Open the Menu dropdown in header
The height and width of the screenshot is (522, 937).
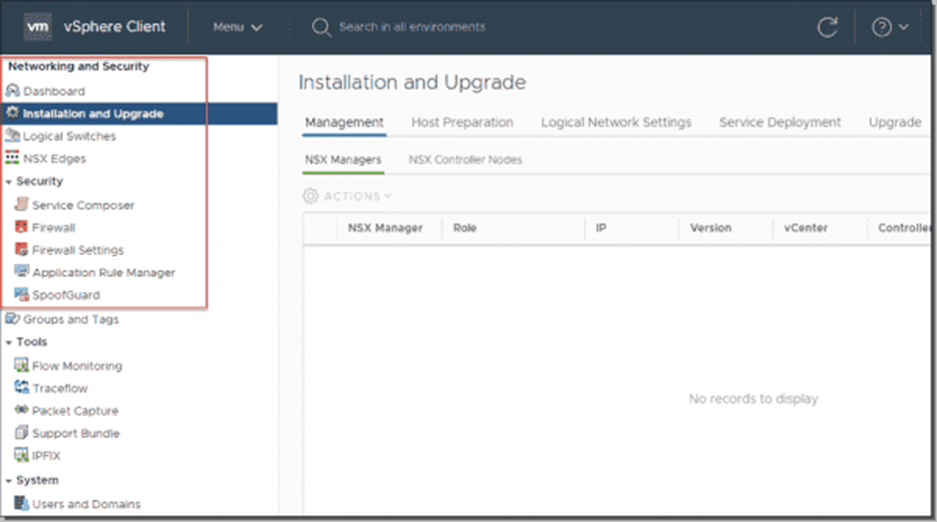[x=237, y=27]
